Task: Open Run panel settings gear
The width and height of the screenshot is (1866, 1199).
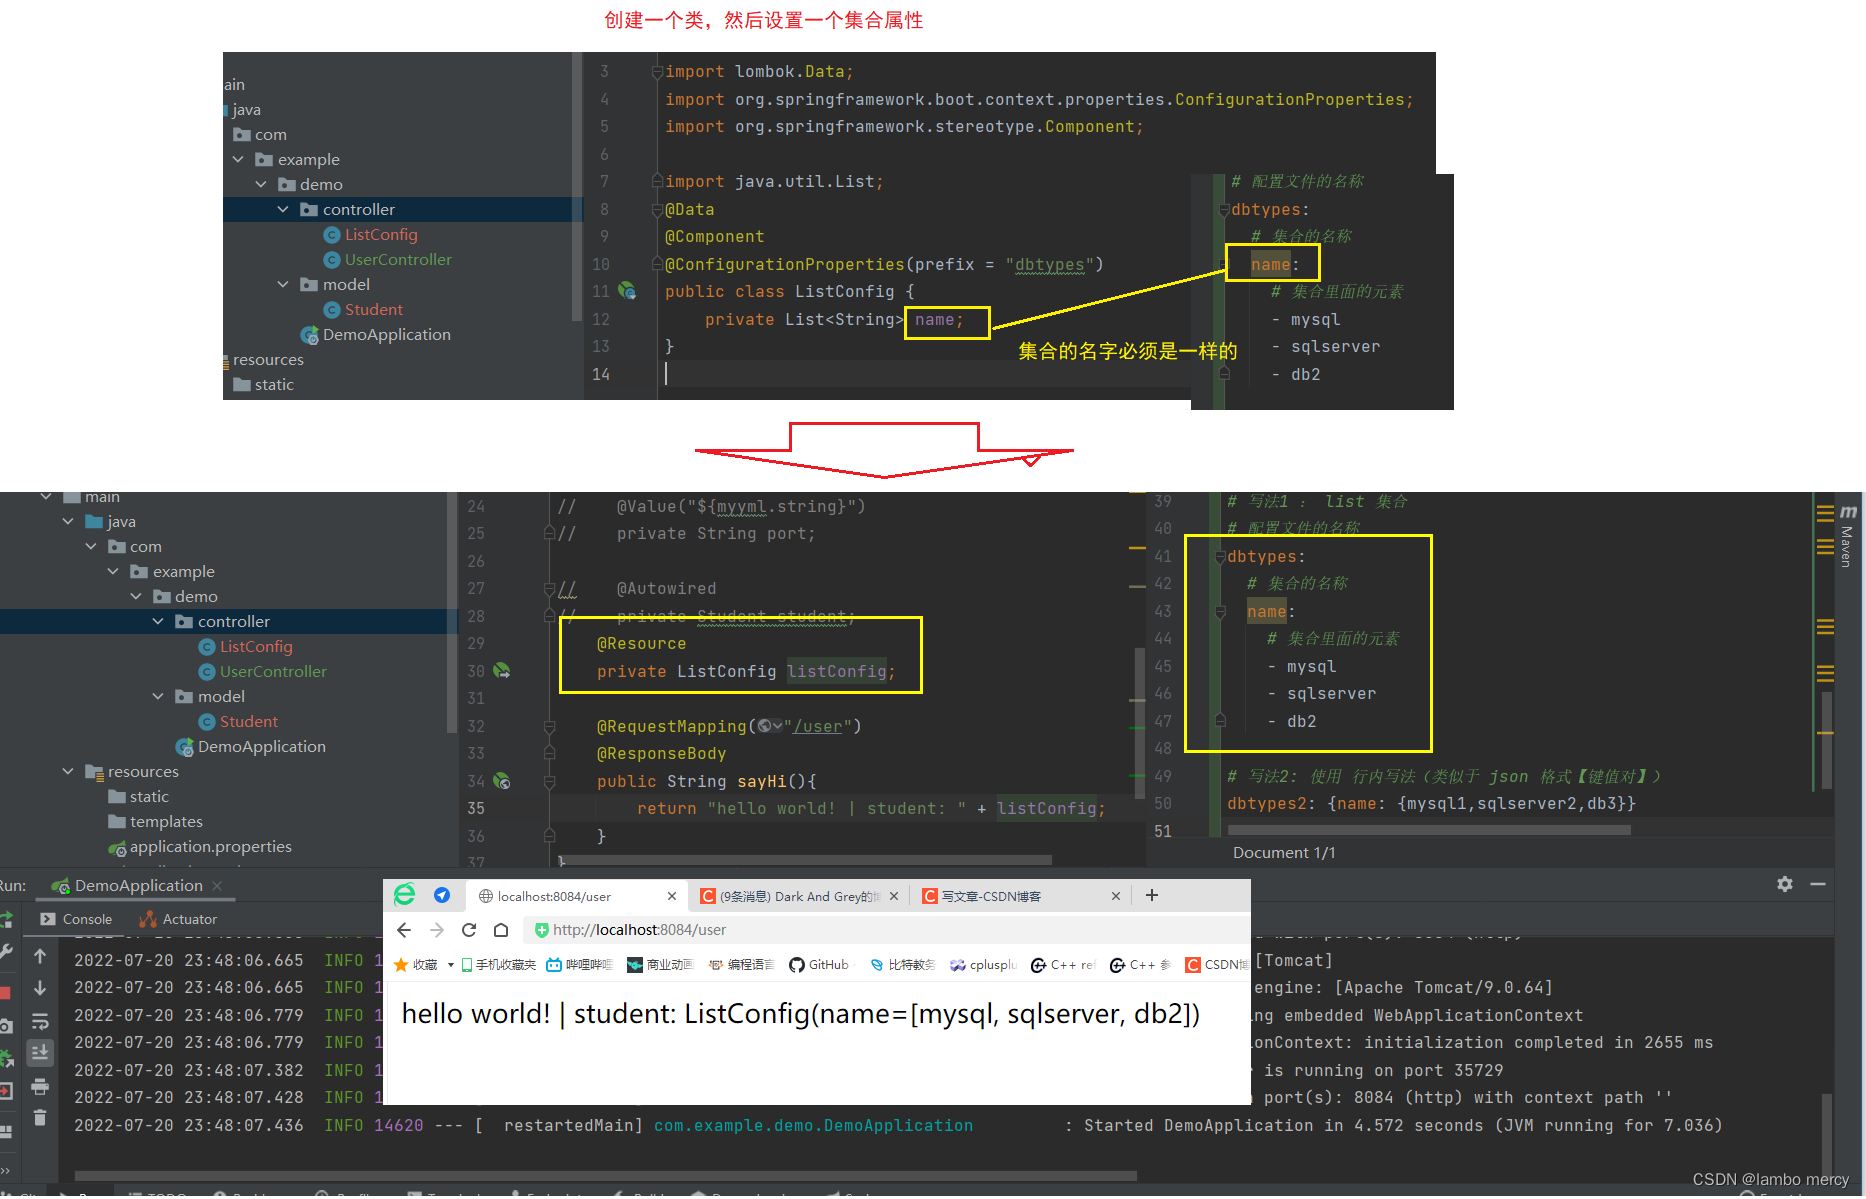Action: coord(1785,884)
